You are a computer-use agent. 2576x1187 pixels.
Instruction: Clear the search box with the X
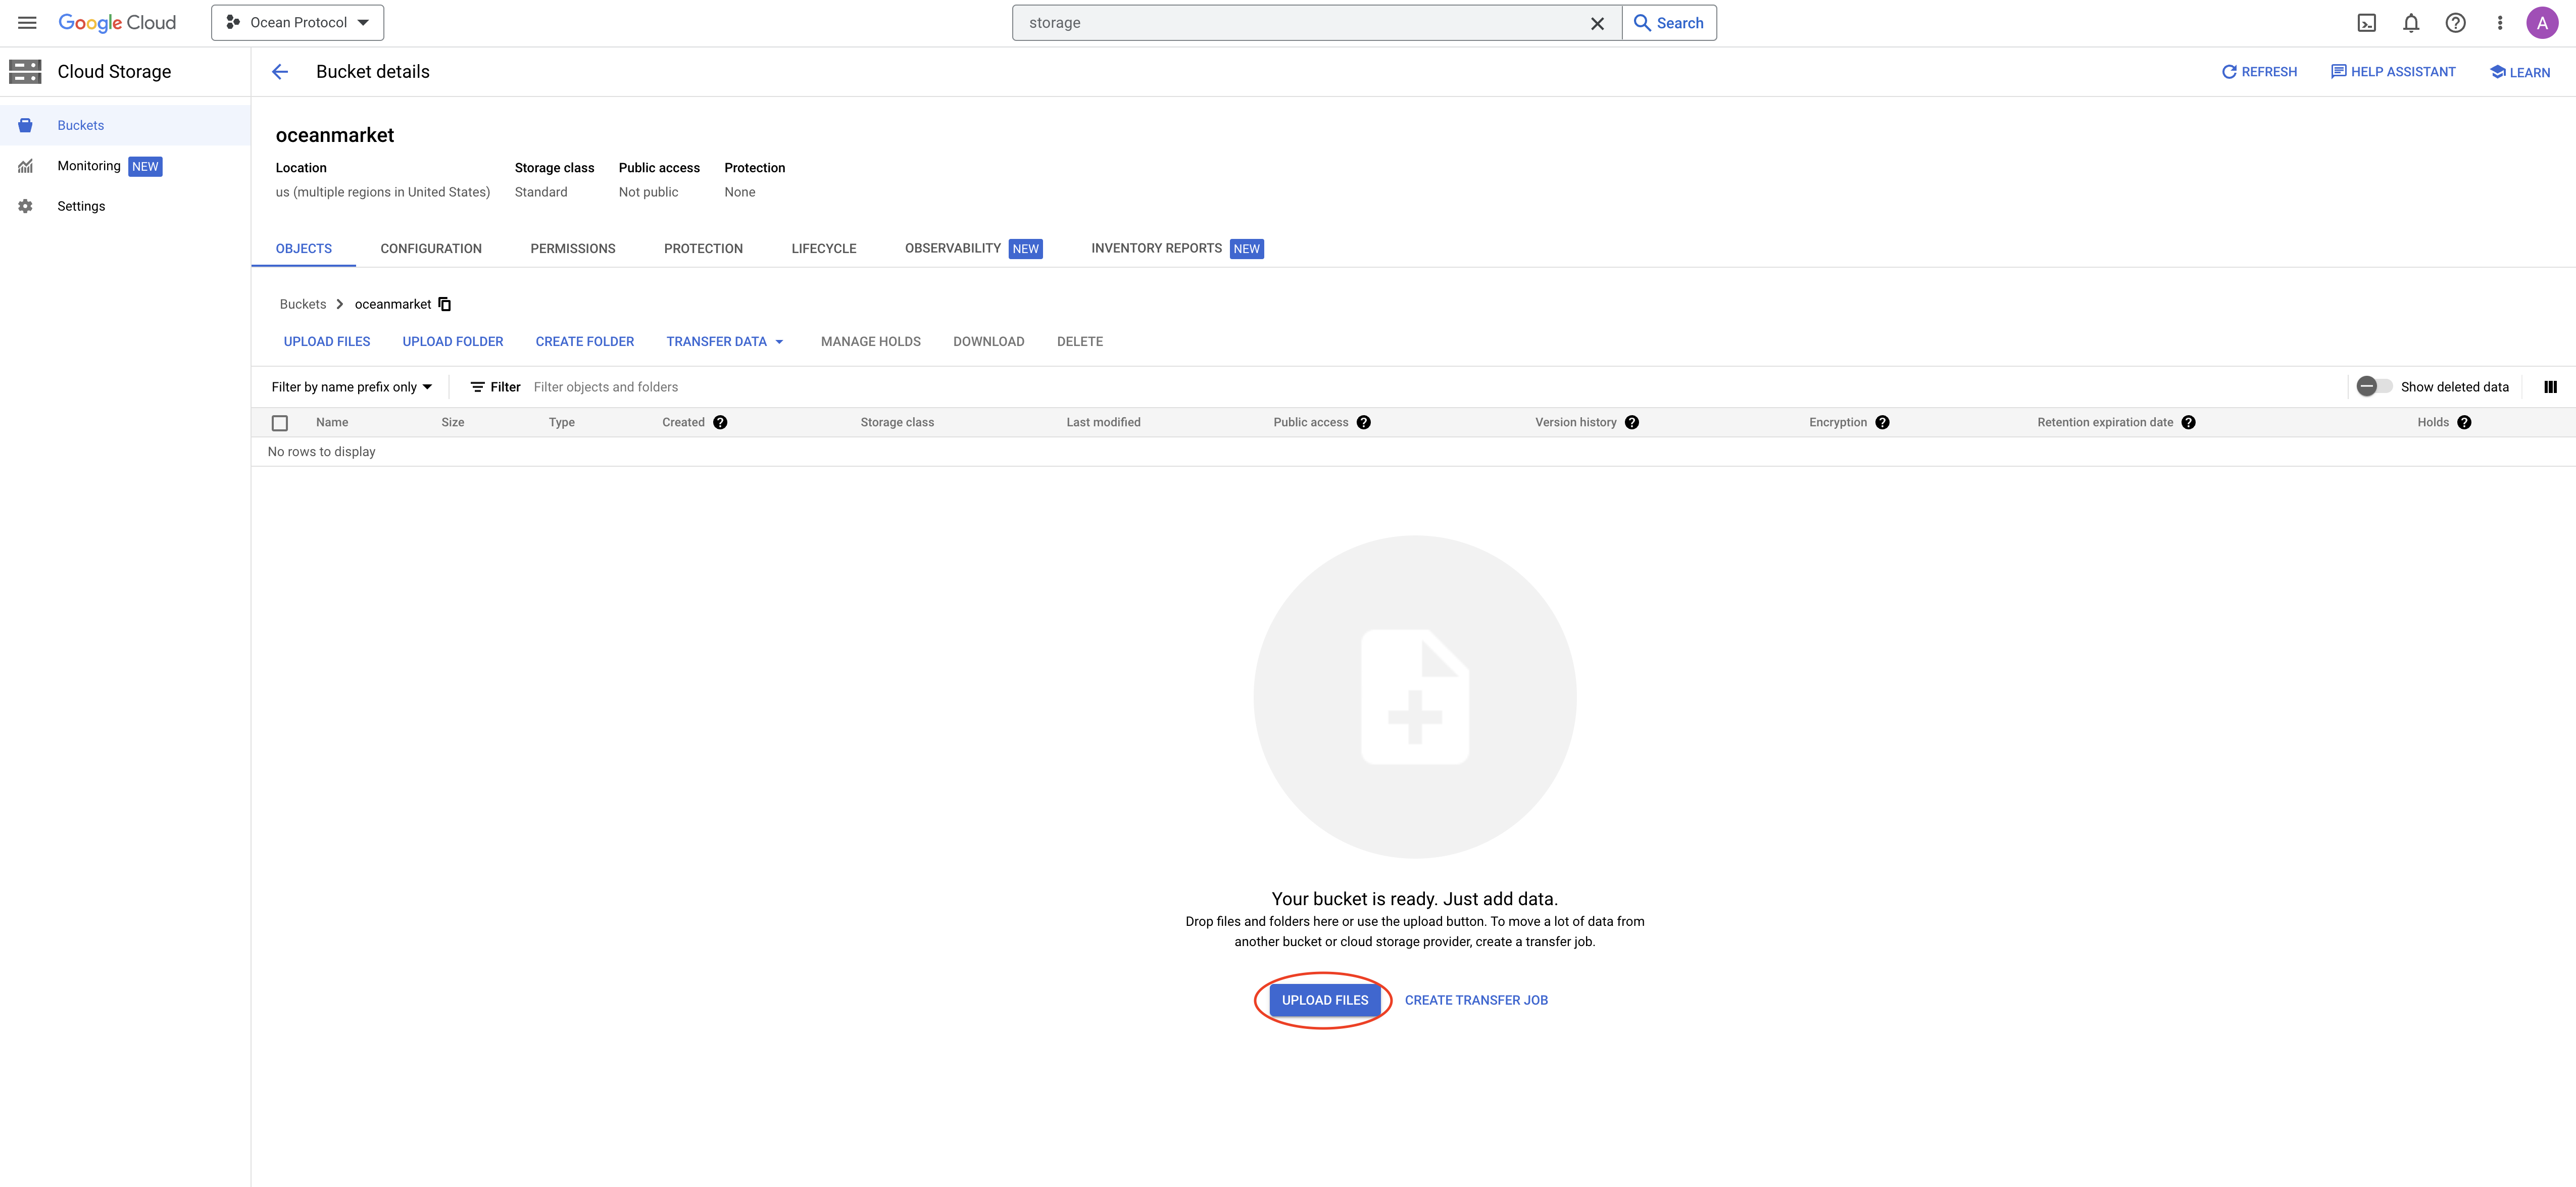[1597, 23]
